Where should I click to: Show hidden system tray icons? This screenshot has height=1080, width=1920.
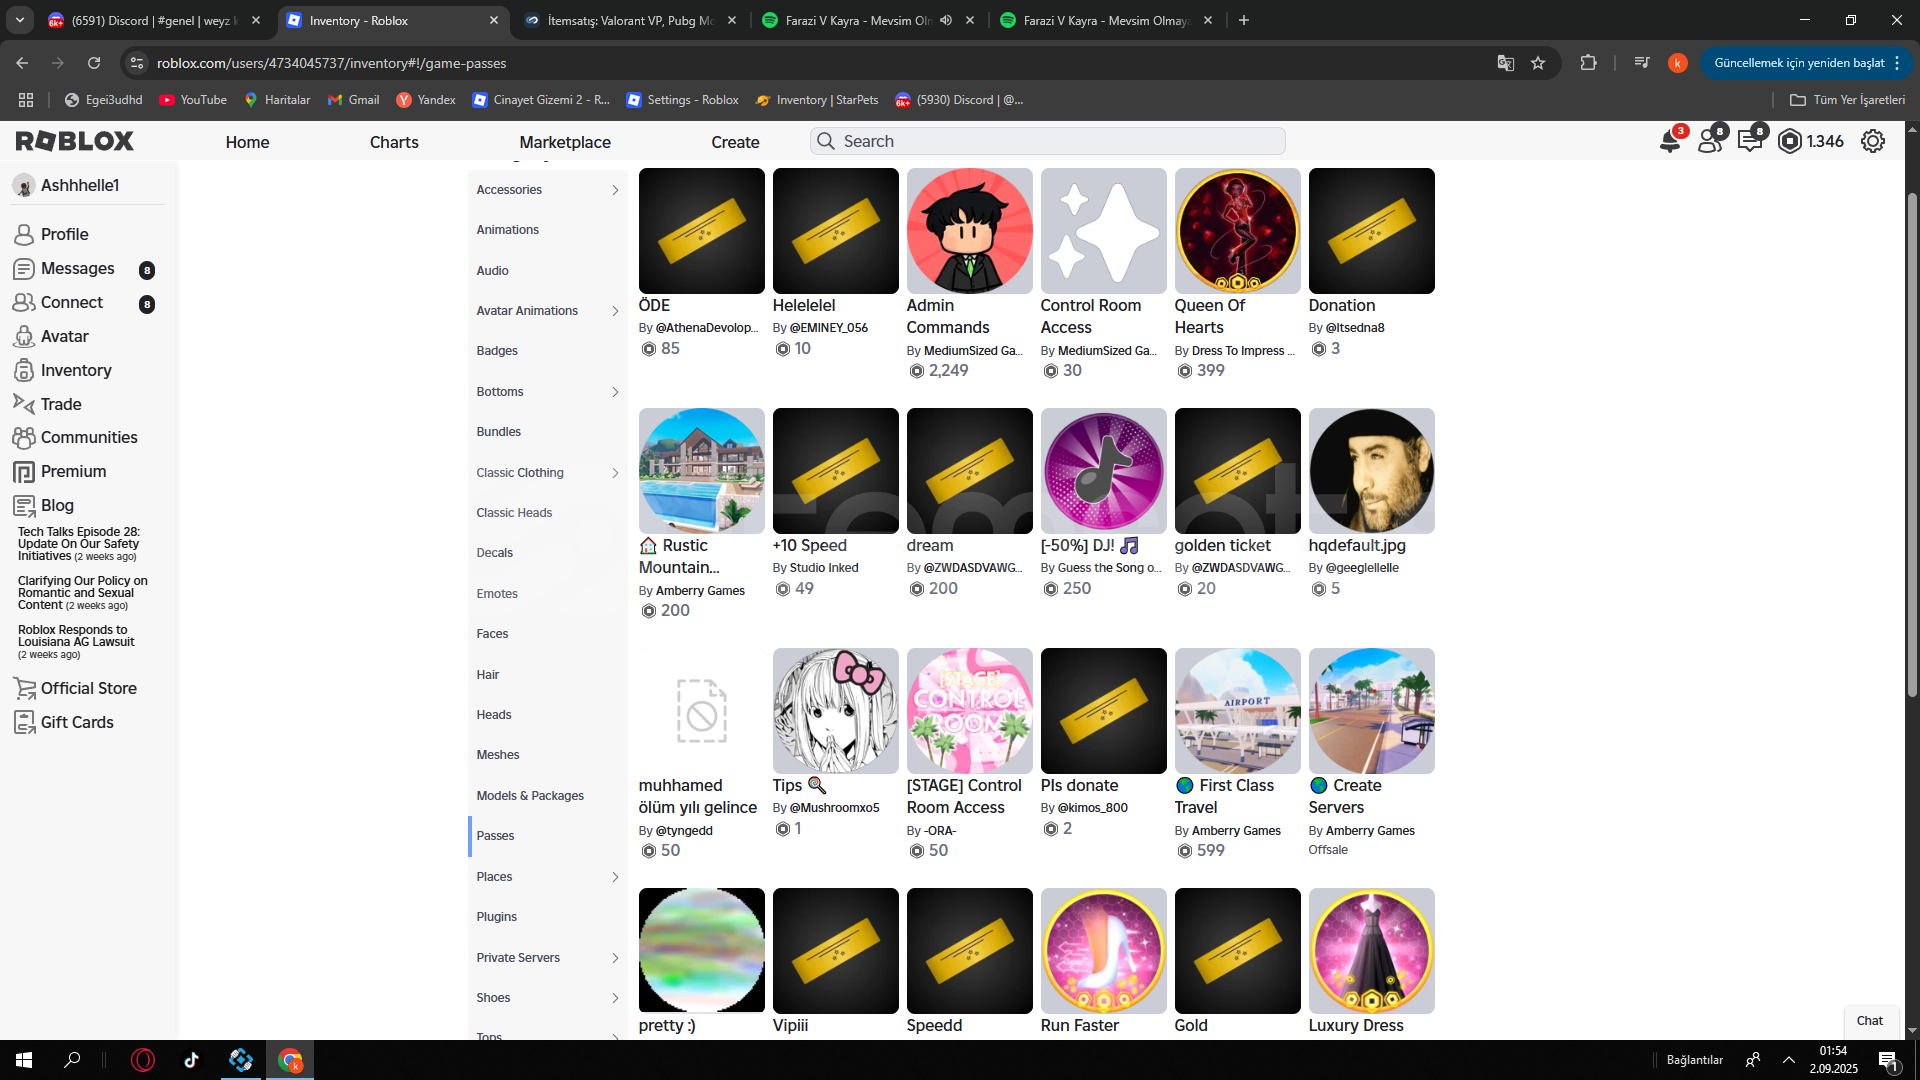[1789, 1060]
